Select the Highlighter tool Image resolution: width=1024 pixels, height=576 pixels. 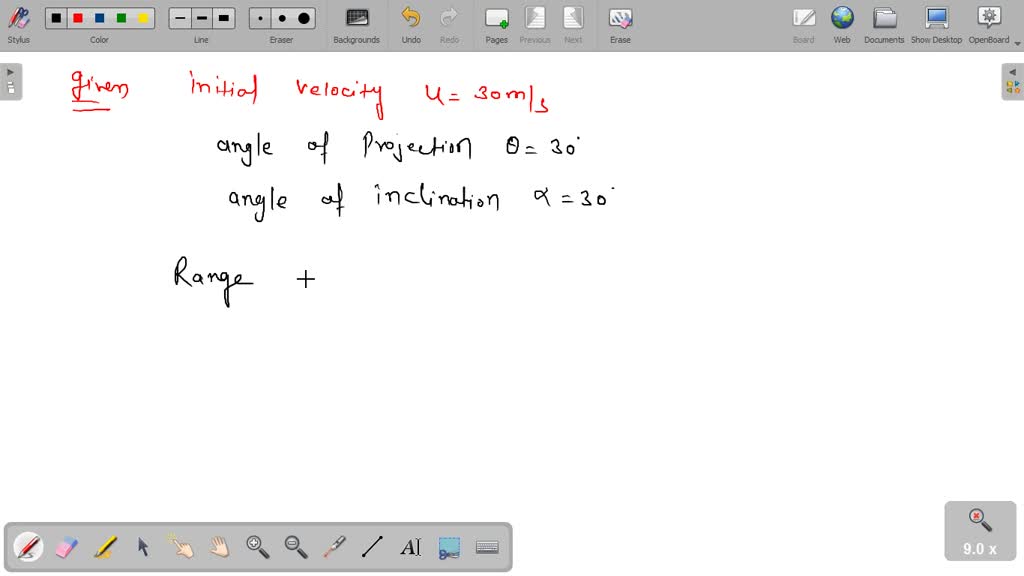(104, 547)
